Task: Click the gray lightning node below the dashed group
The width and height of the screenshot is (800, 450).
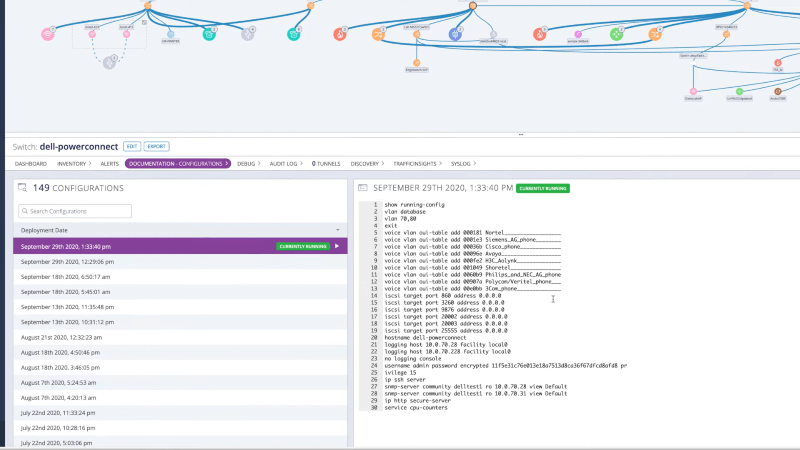Action: (109, 63)
